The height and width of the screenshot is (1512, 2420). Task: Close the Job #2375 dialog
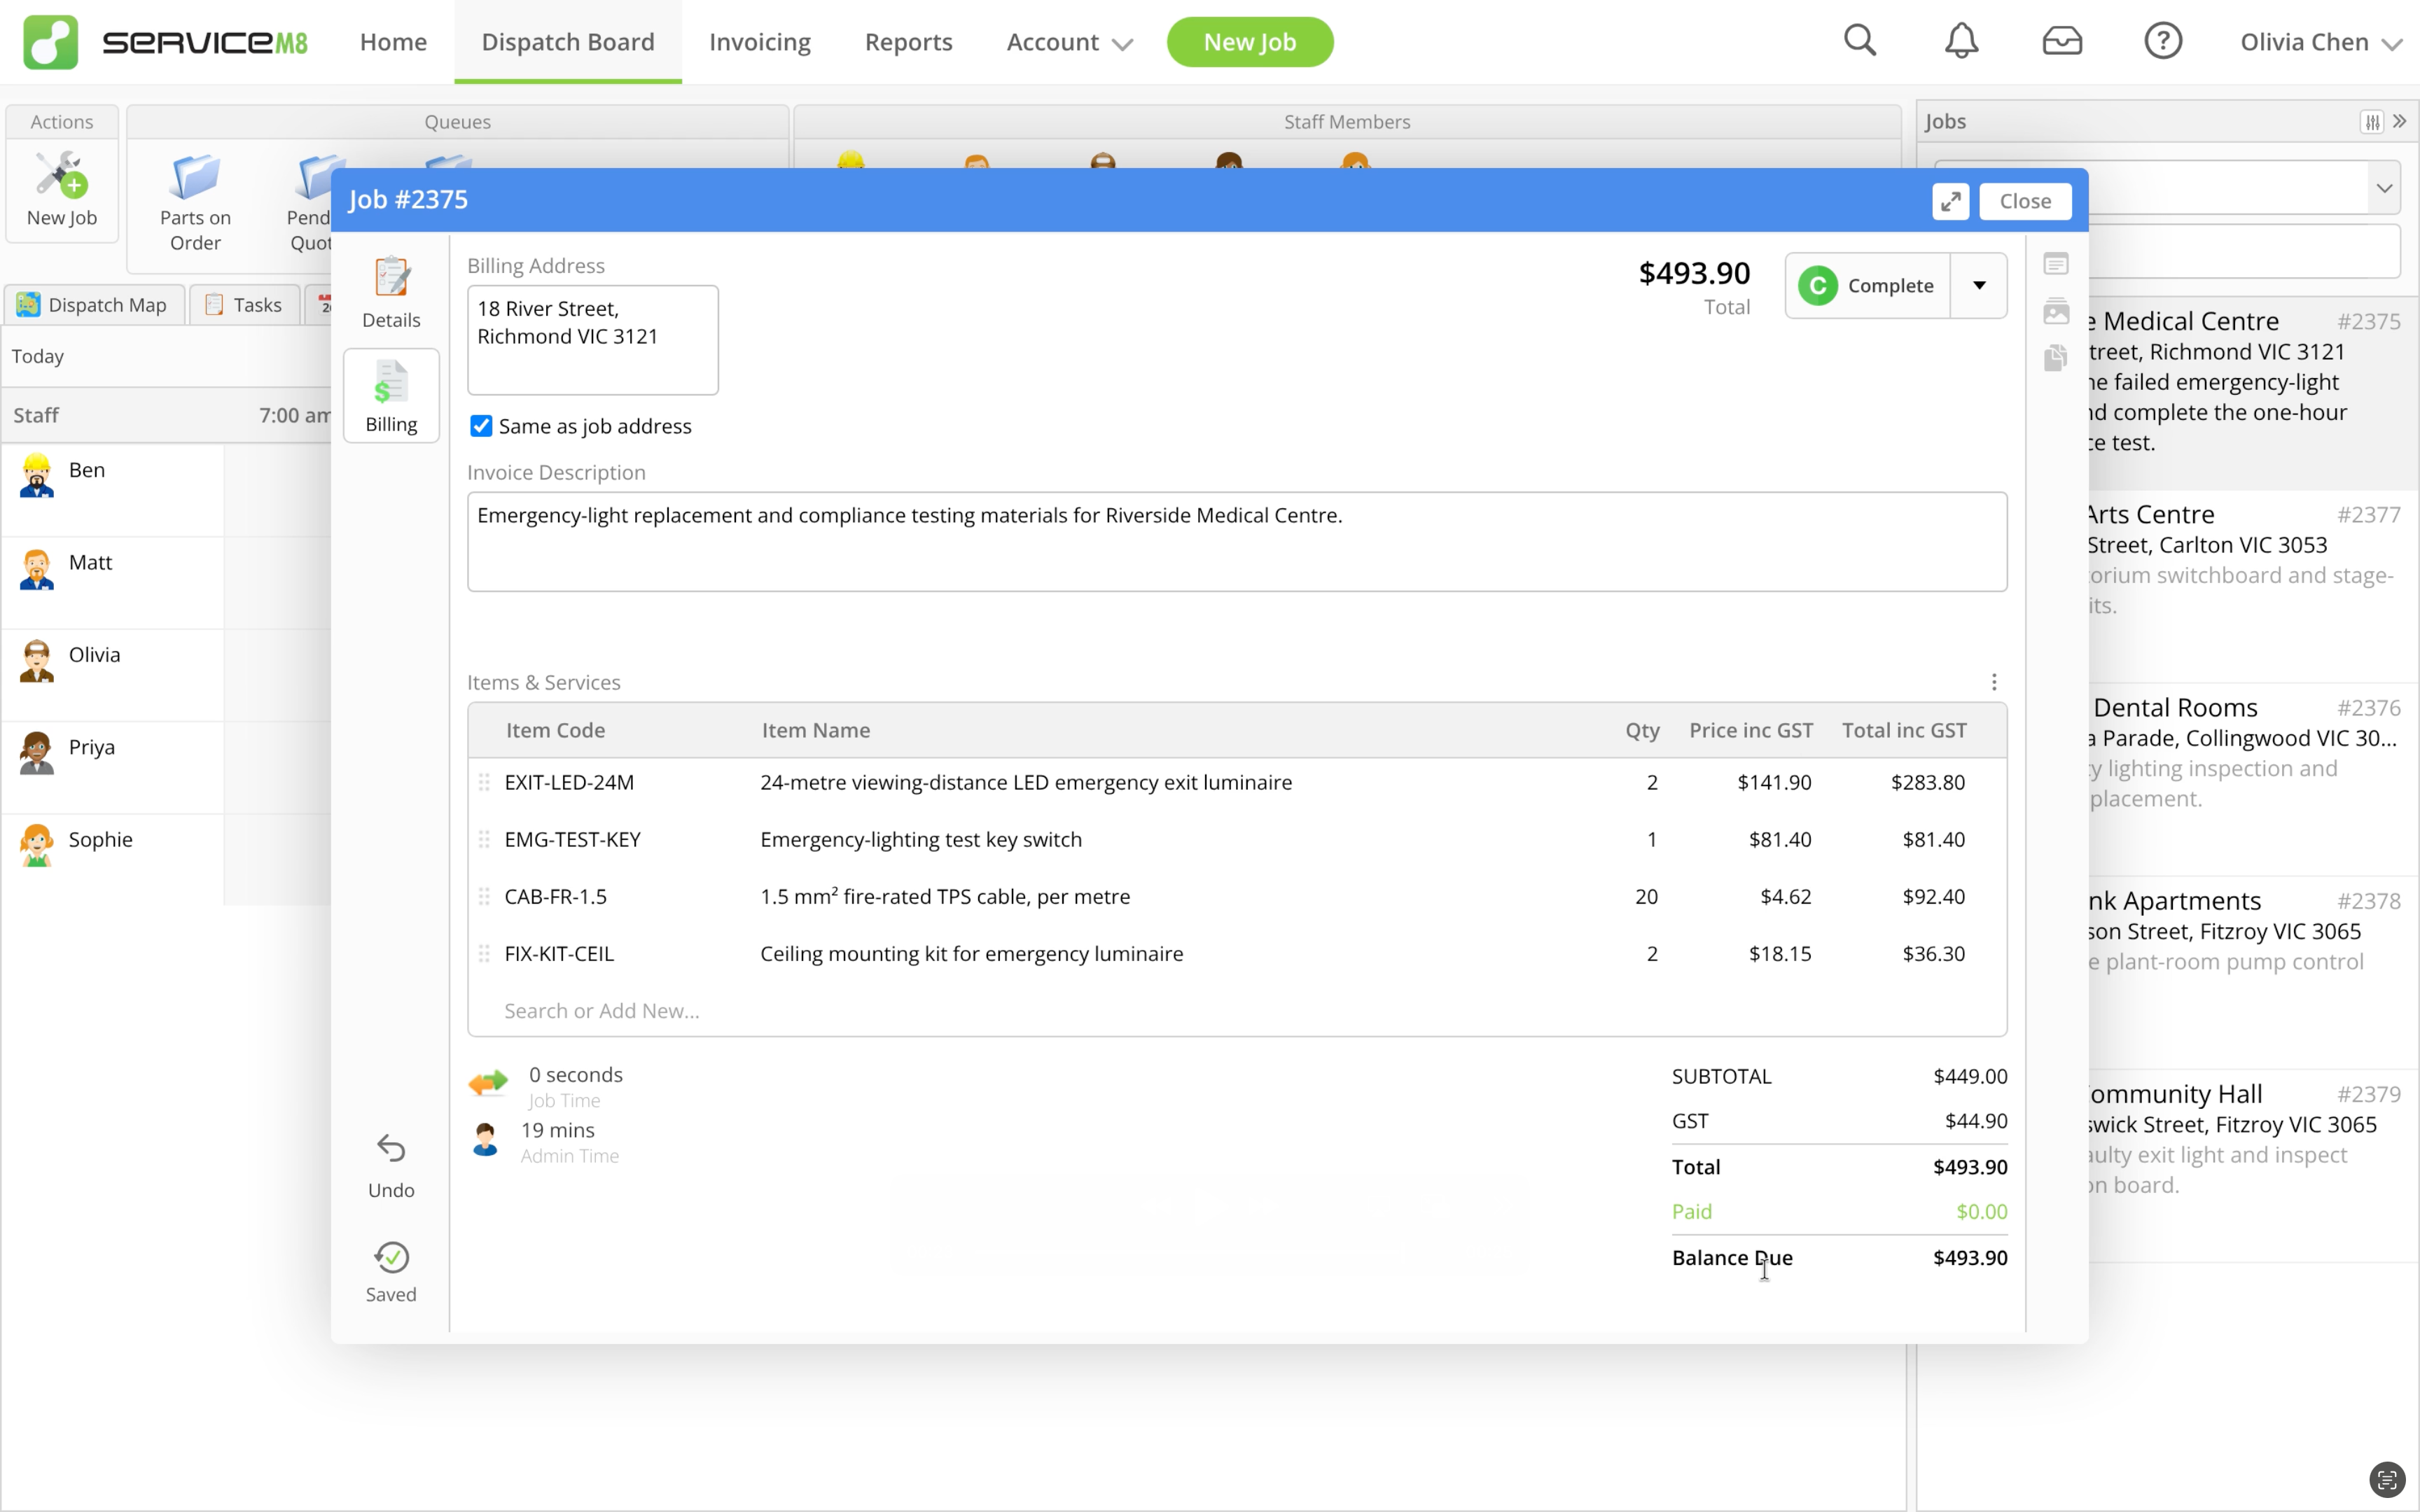pyautogui.click(x=2025, y=201)
